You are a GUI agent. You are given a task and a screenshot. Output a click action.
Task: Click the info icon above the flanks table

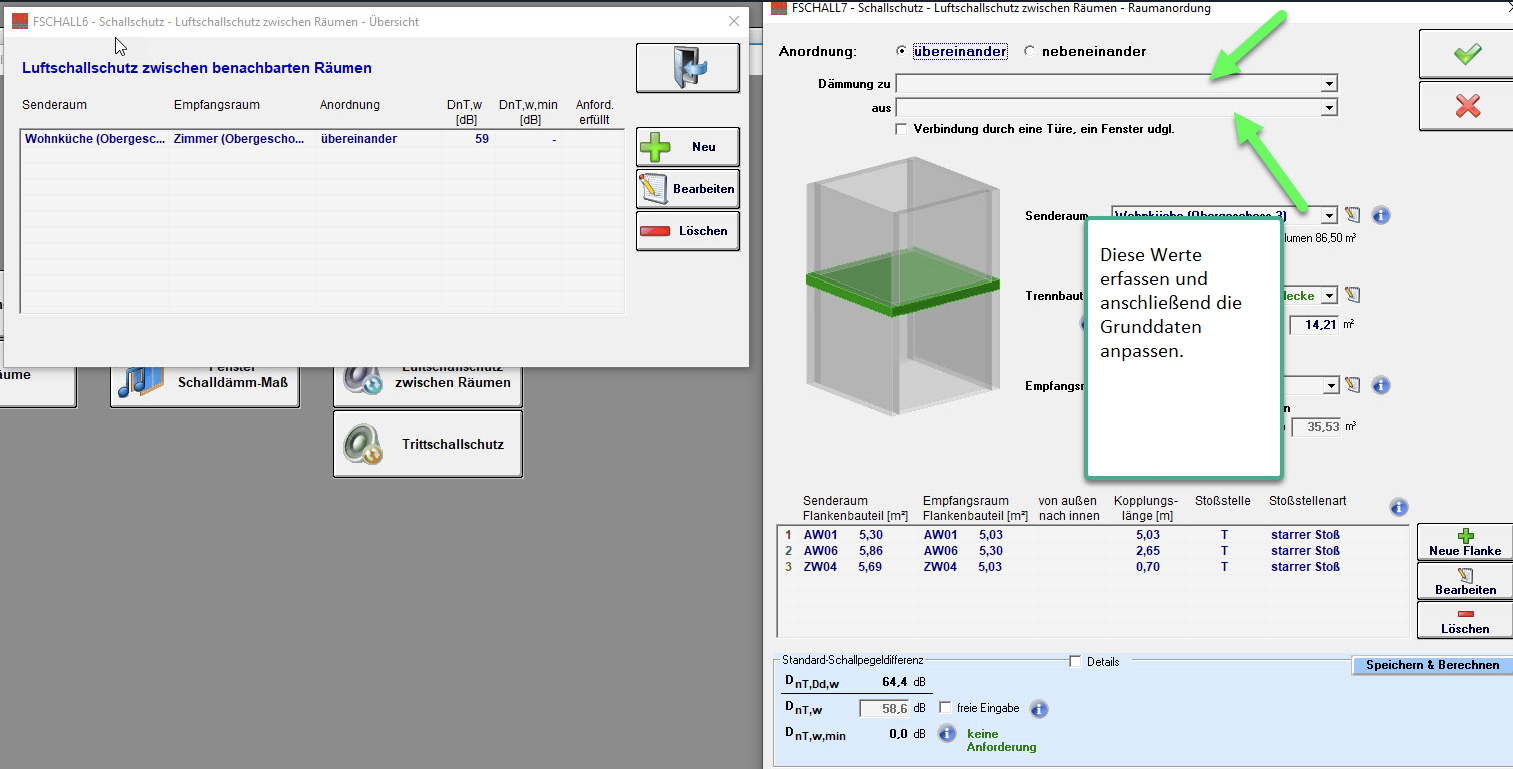coord(1399,507)
